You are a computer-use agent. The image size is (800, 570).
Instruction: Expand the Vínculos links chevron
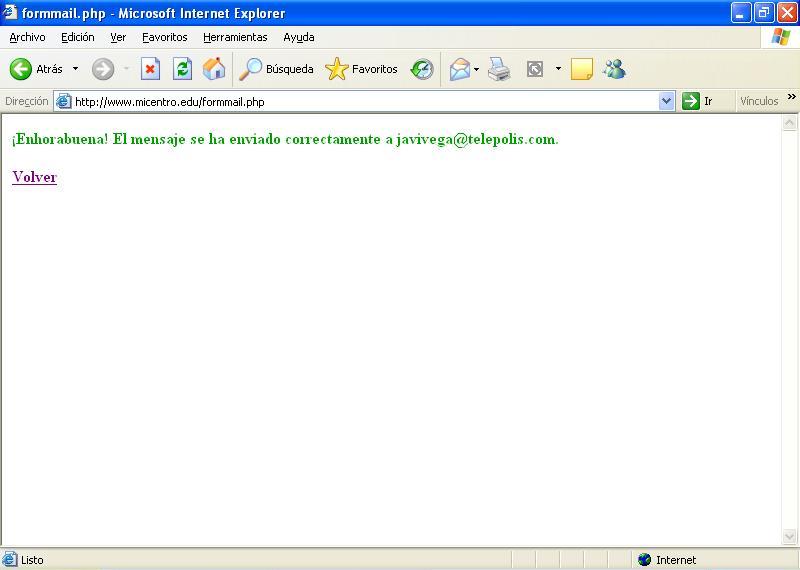click(x=791, y=98)
